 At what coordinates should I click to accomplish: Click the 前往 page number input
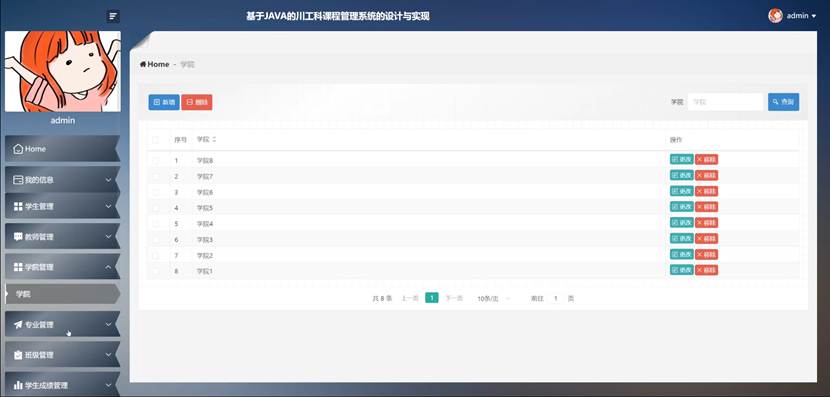(556, 299)
